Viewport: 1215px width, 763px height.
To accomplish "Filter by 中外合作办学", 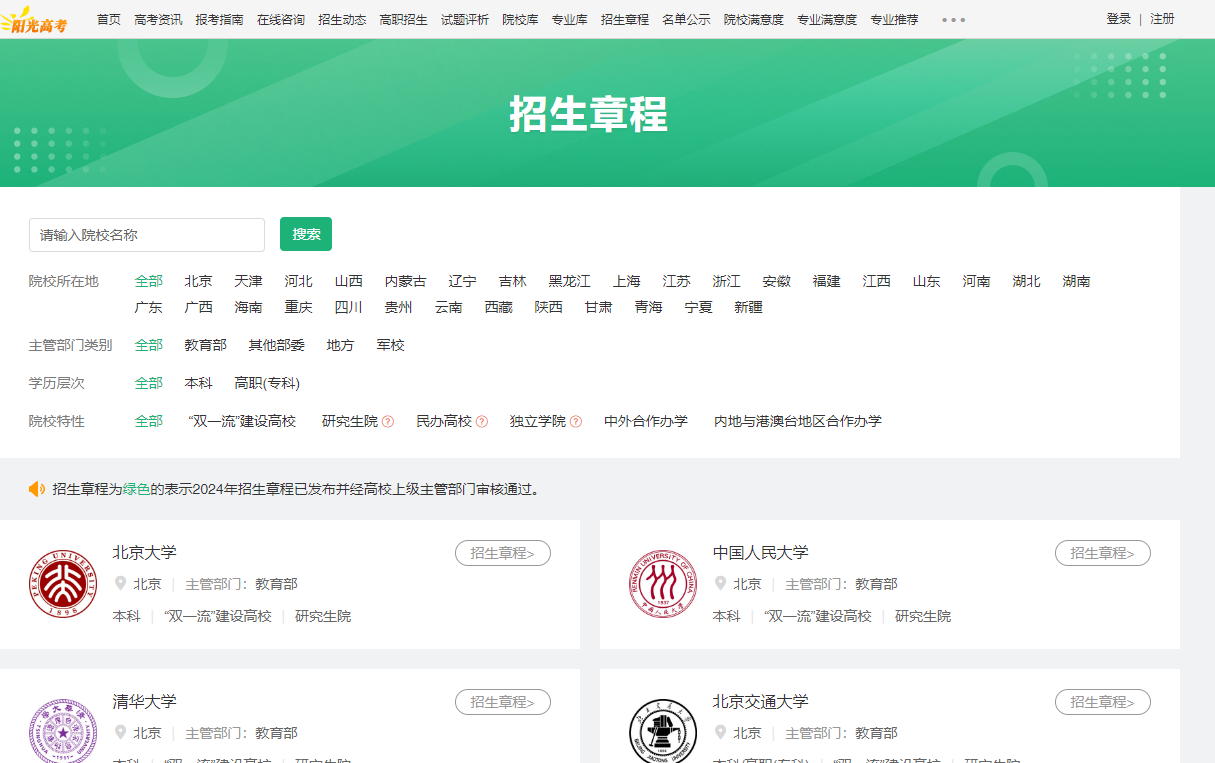I will click(646, 422).
